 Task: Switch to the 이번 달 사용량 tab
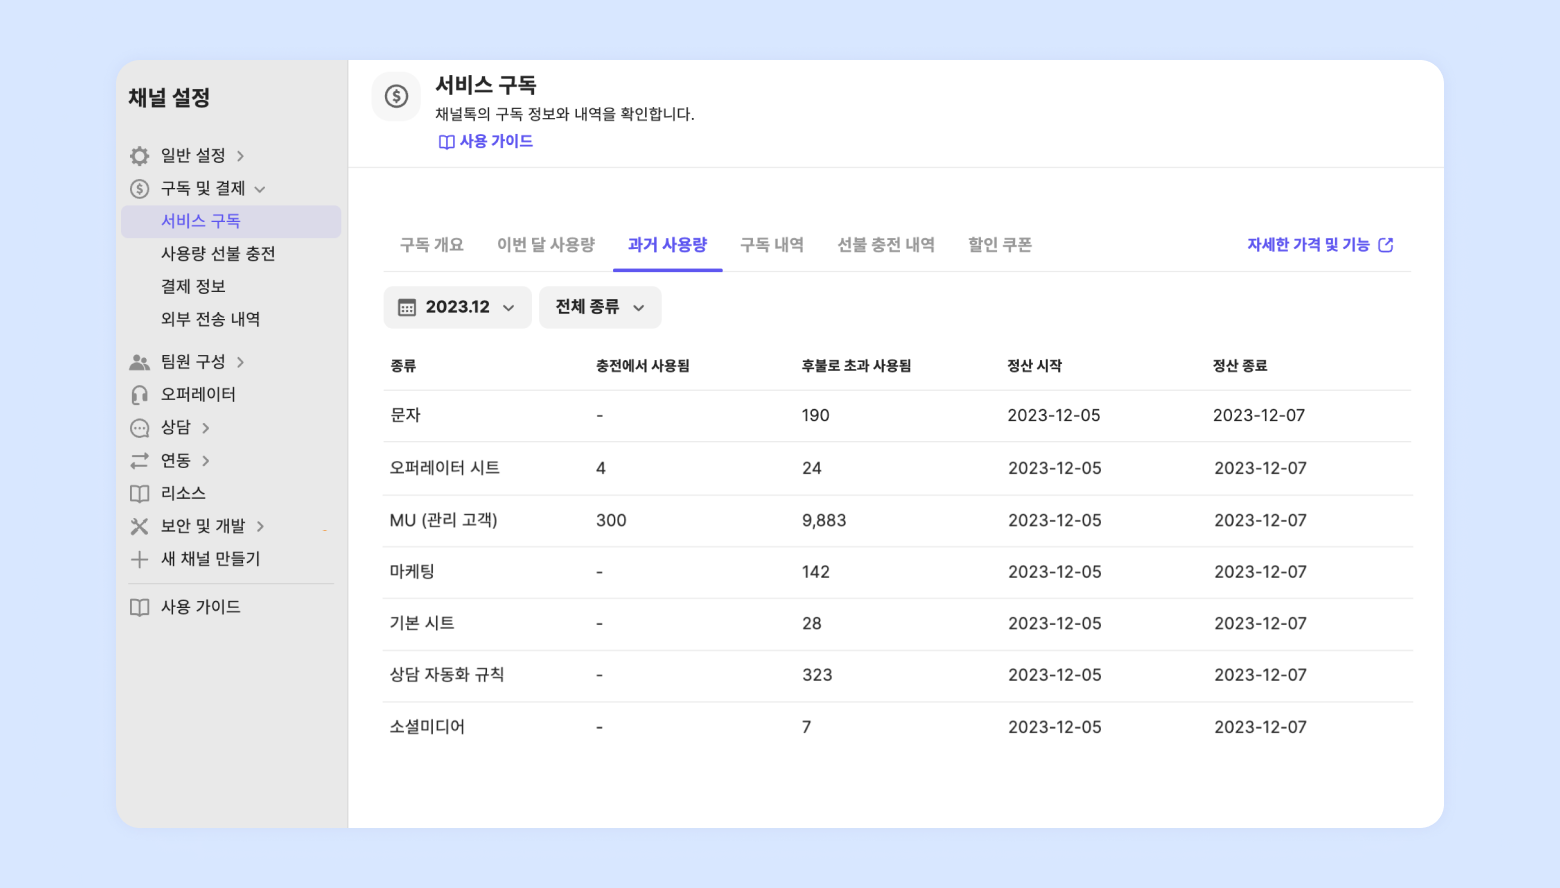coord(546,245)
